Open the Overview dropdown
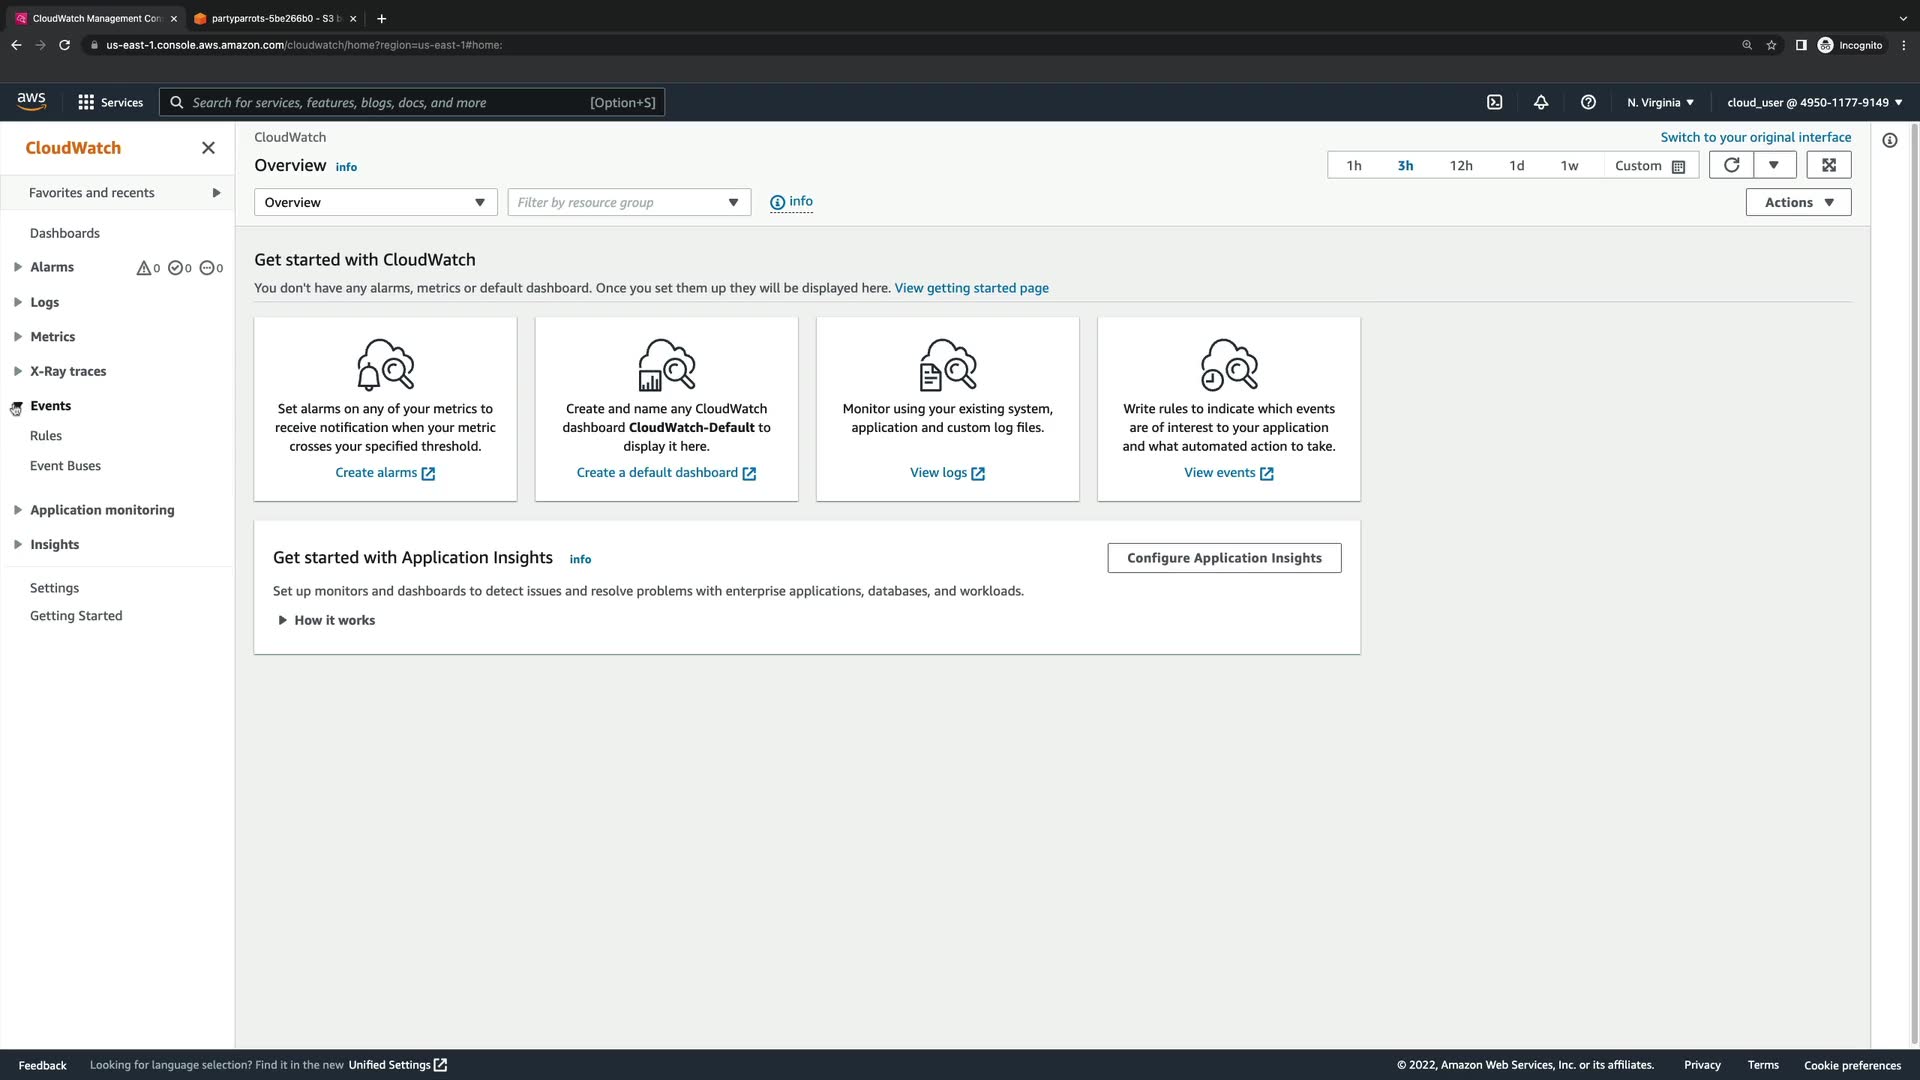Viewport: 1920px width, 1080px height. tap(375, 202)
